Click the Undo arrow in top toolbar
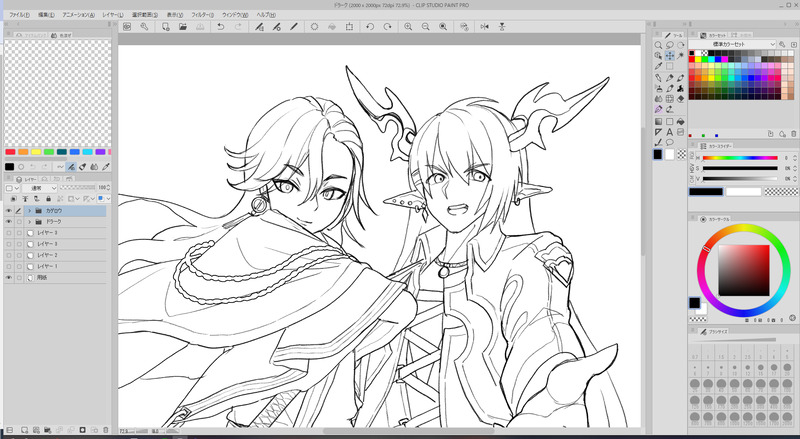800x439 pixels. click(x=220, y=27)
